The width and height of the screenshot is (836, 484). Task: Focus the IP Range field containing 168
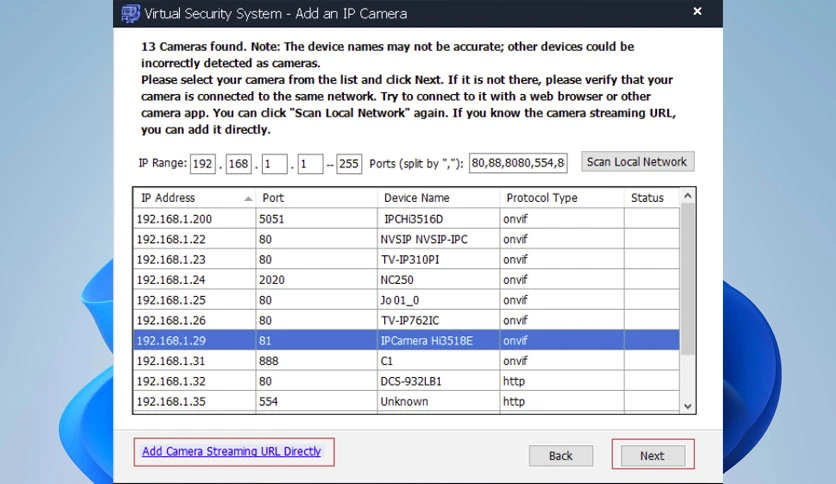(x=238, y=164)
